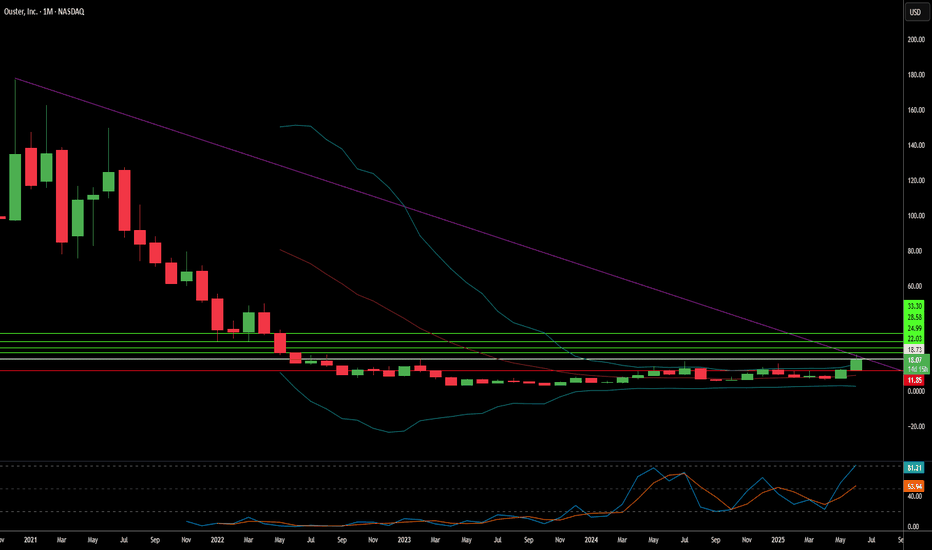This screenshot has height=550, width=932.
Task: Click the 40.00 oscillator axis label
Action: (x=915, y=496)
